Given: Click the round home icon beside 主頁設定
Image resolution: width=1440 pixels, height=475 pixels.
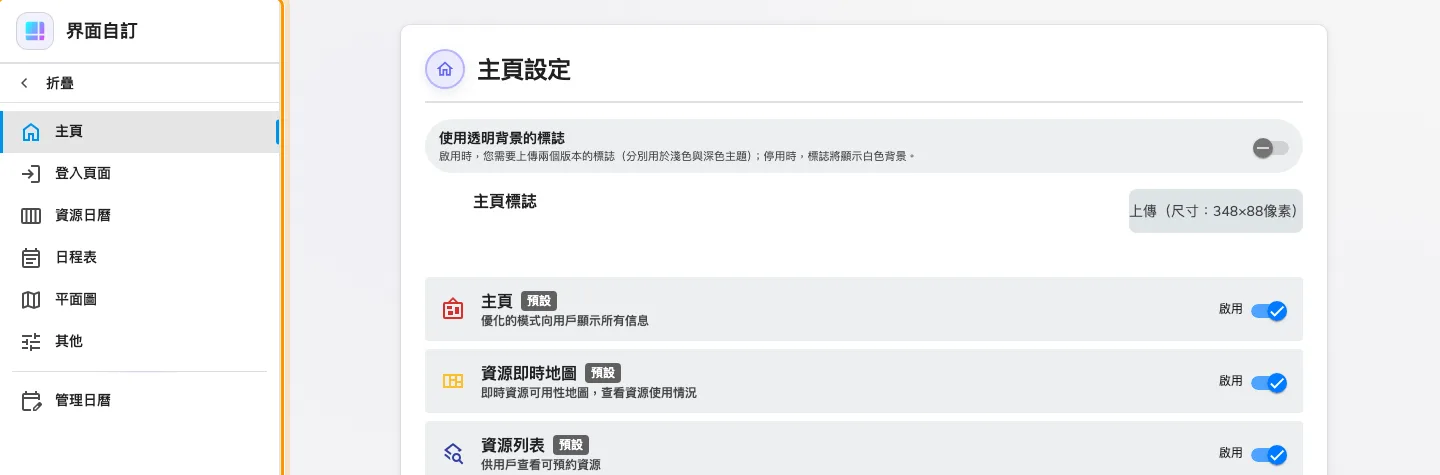Looking at the screenshot, I should coord(445,69).
